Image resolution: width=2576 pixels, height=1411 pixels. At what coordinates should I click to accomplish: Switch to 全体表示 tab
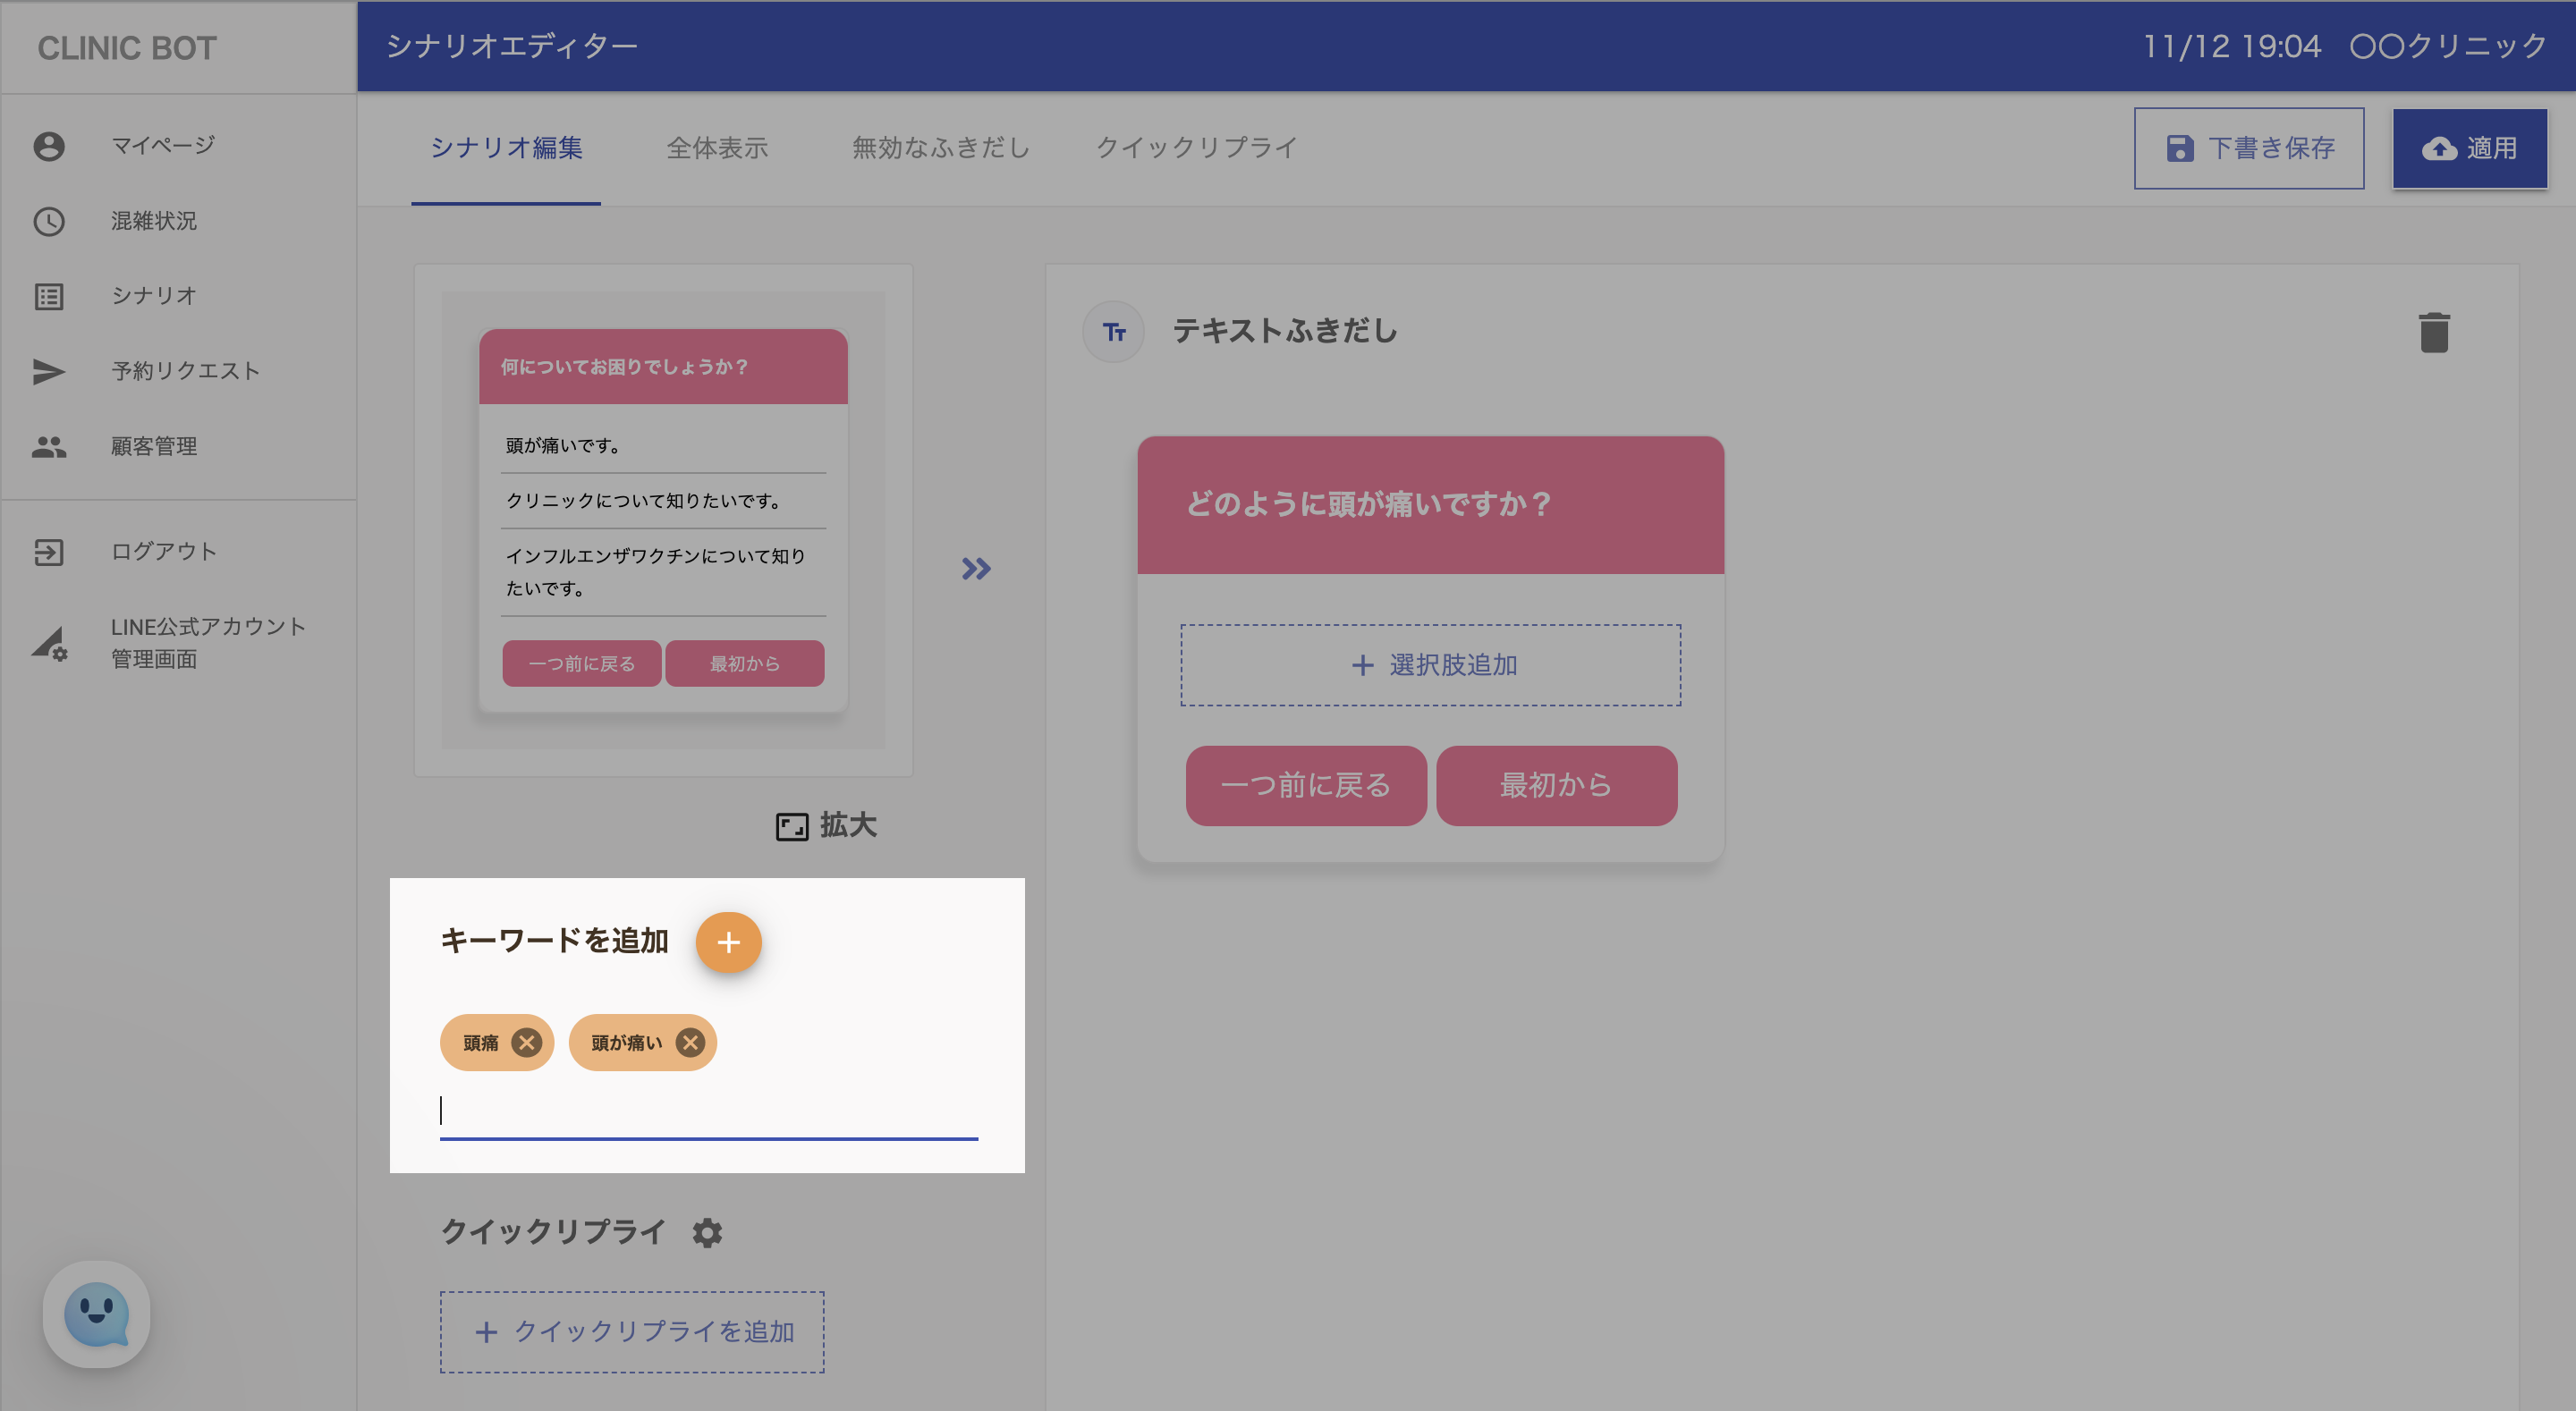(717, 148)
